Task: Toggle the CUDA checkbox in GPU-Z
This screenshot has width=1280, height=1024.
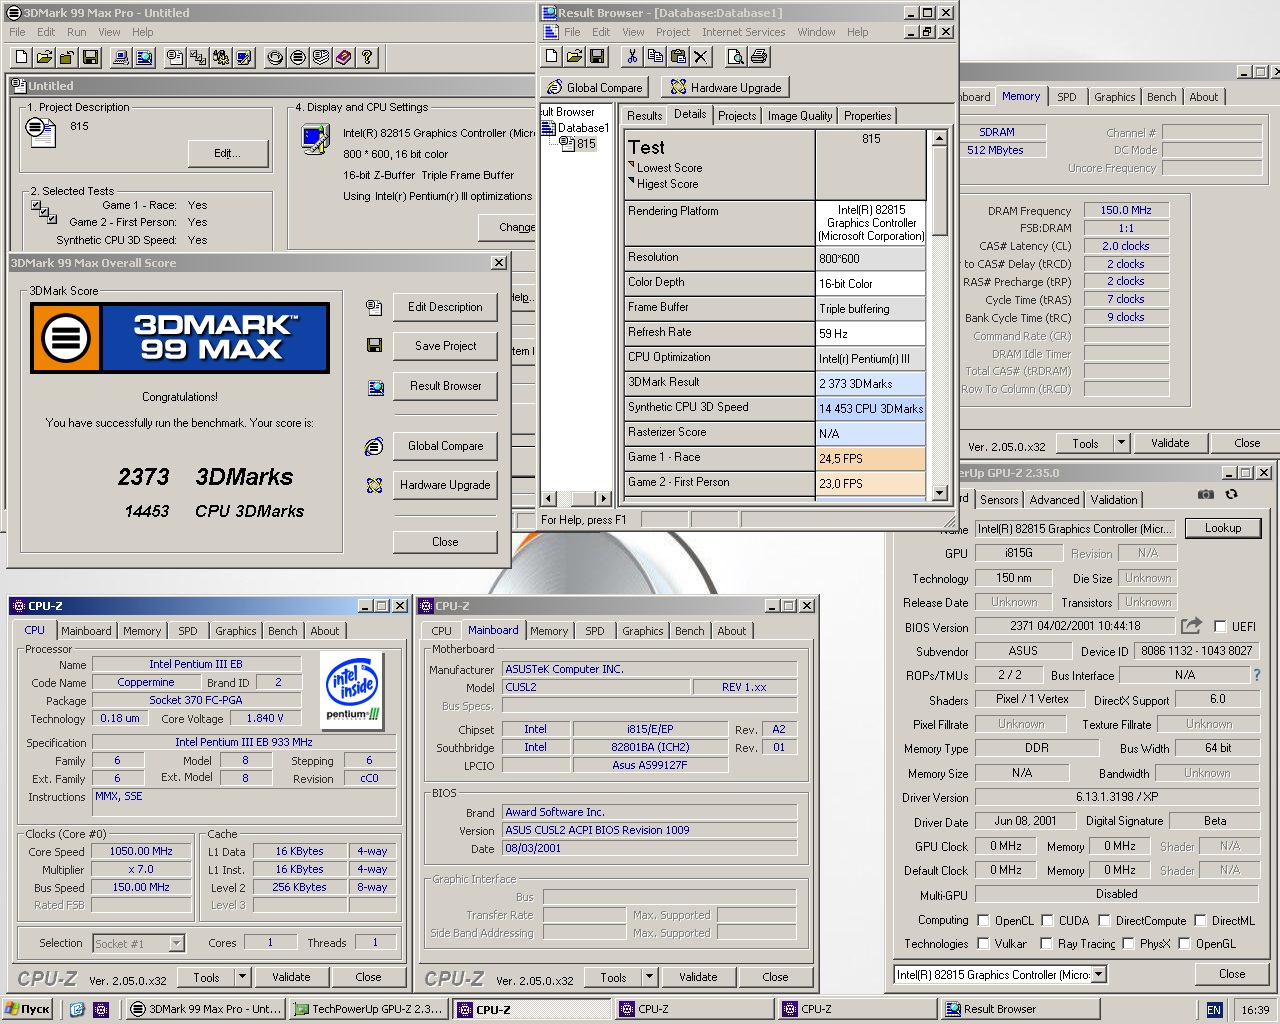Action: pyautogui.click(x=1047, y=921)
